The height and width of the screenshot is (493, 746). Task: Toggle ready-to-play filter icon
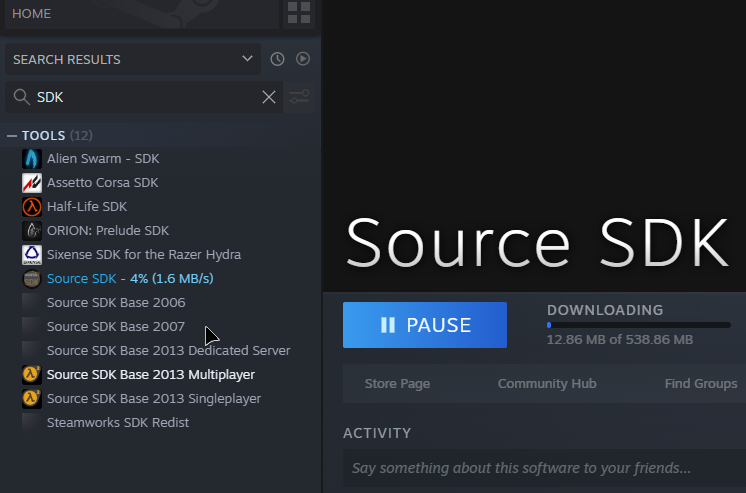pyautogui.click(x=303, y=59)
